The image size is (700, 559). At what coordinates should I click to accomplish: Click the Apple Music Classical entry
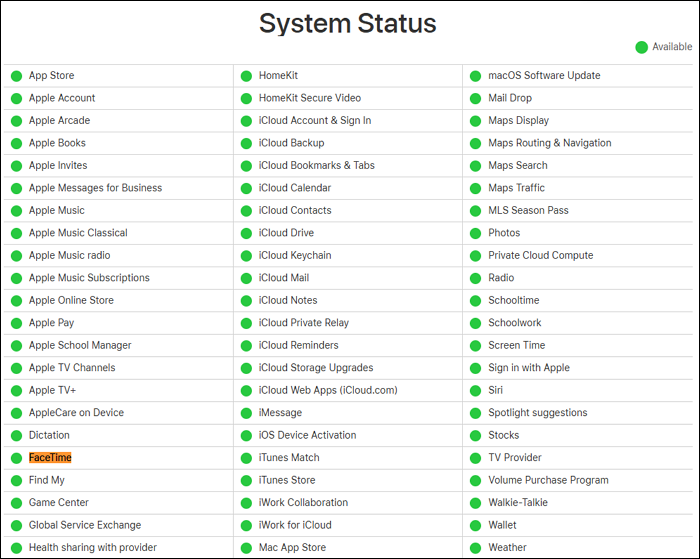click(x=78, y=233)
